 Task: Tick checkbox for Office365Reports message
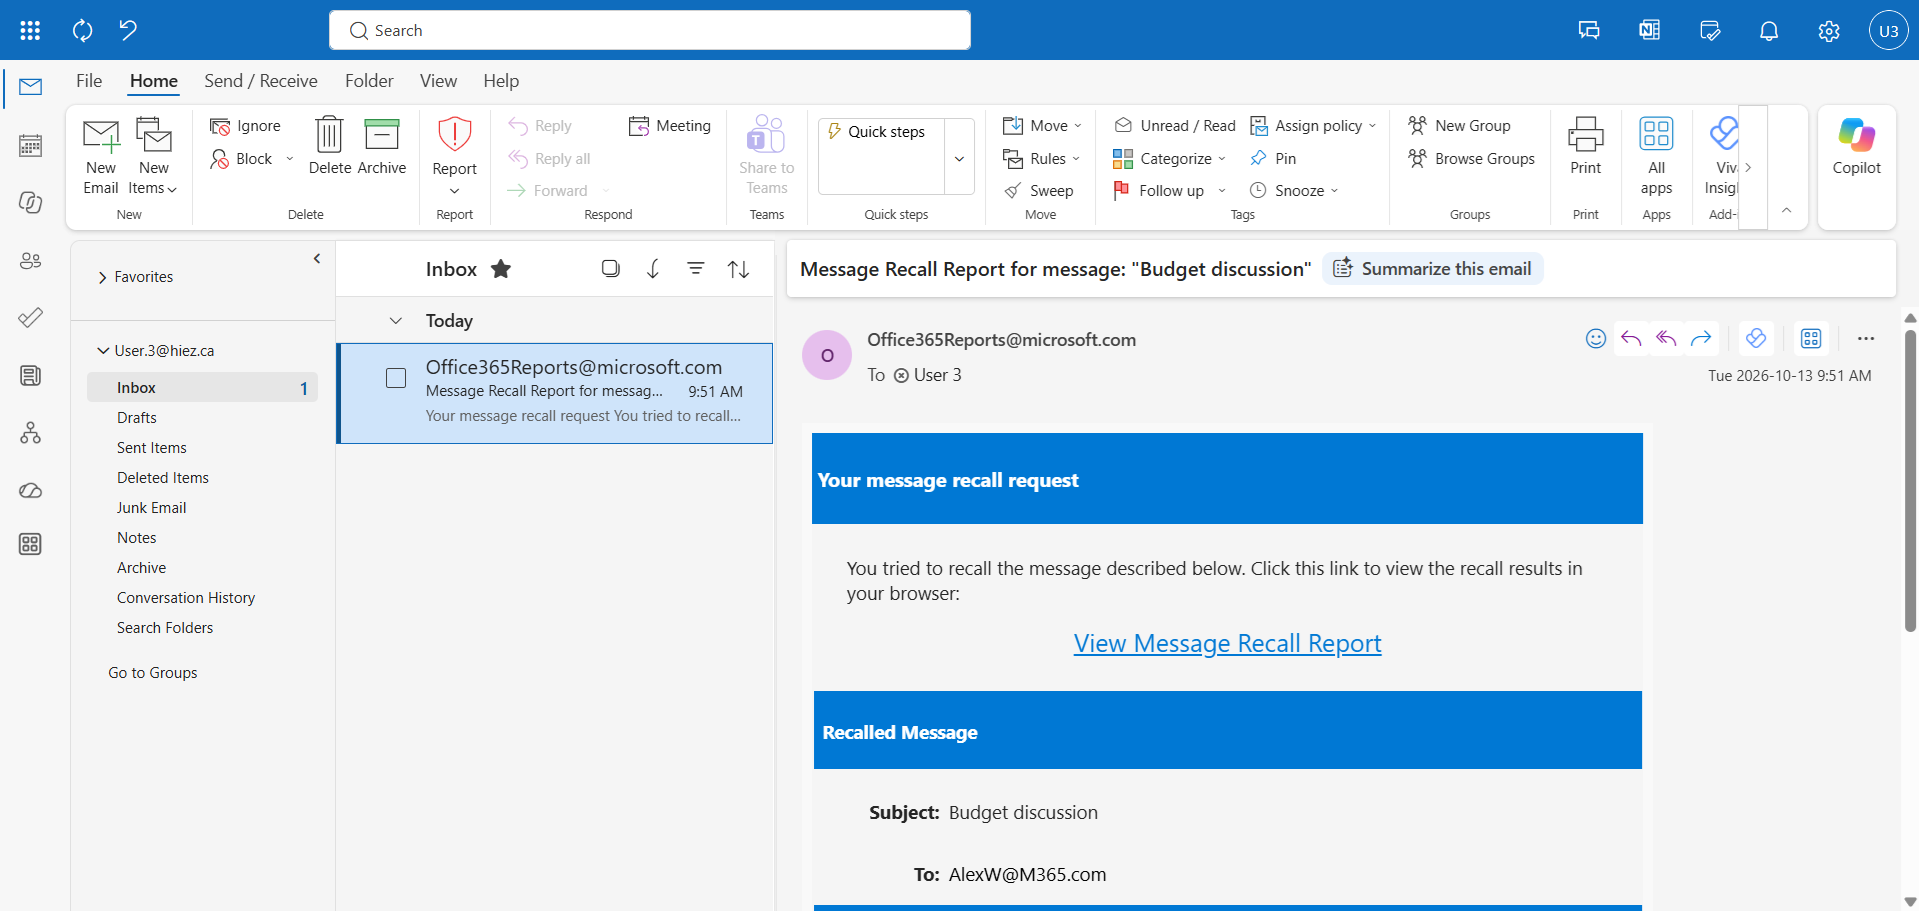396,378
